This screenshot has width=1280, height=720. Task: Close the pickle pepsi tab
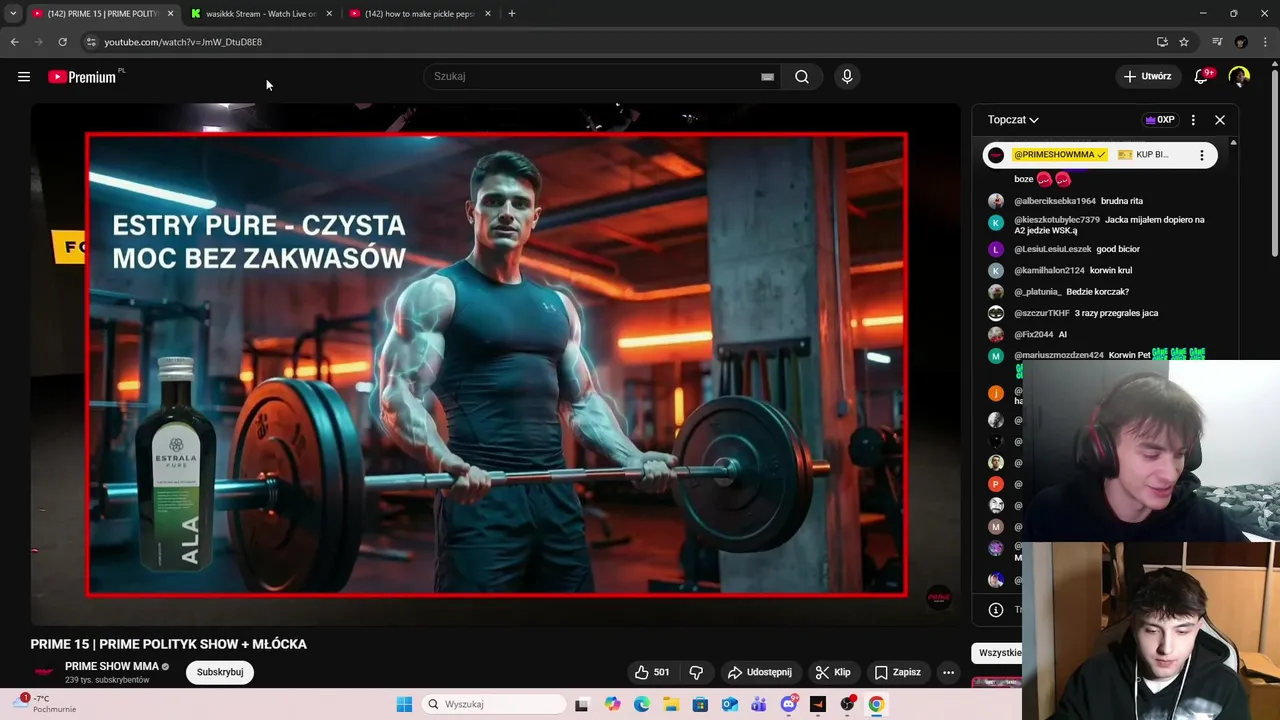point(488,14)
